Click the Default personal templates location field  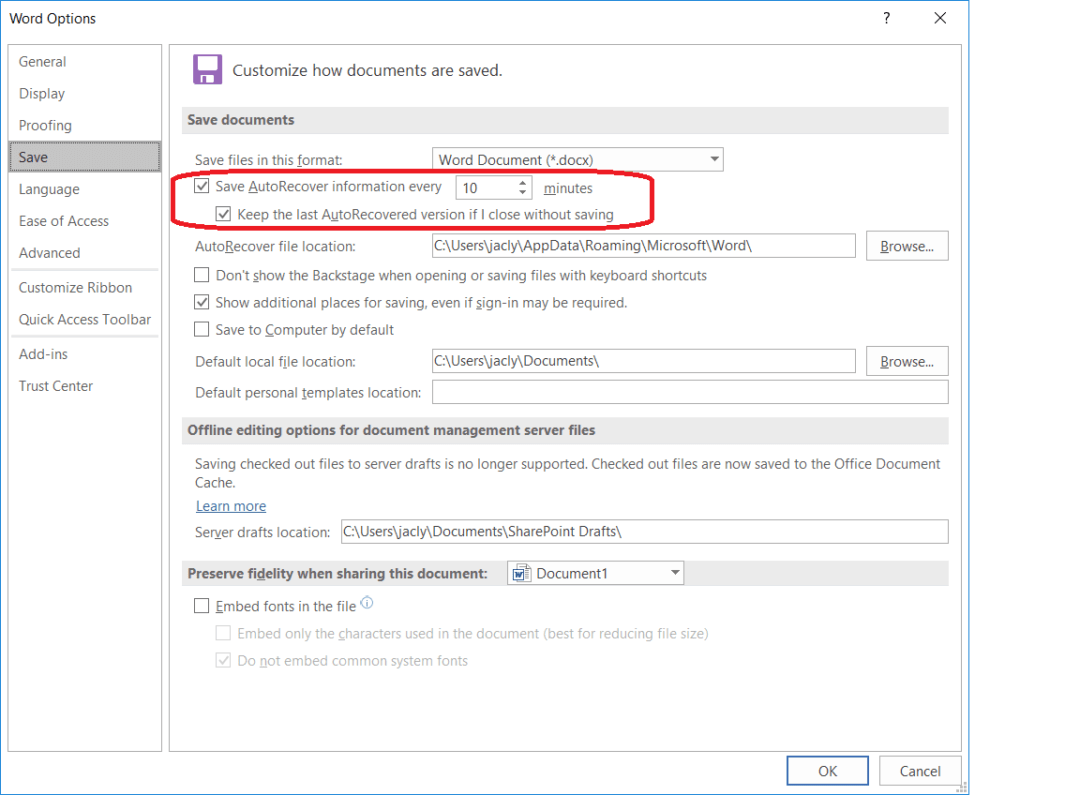[689, 392]
